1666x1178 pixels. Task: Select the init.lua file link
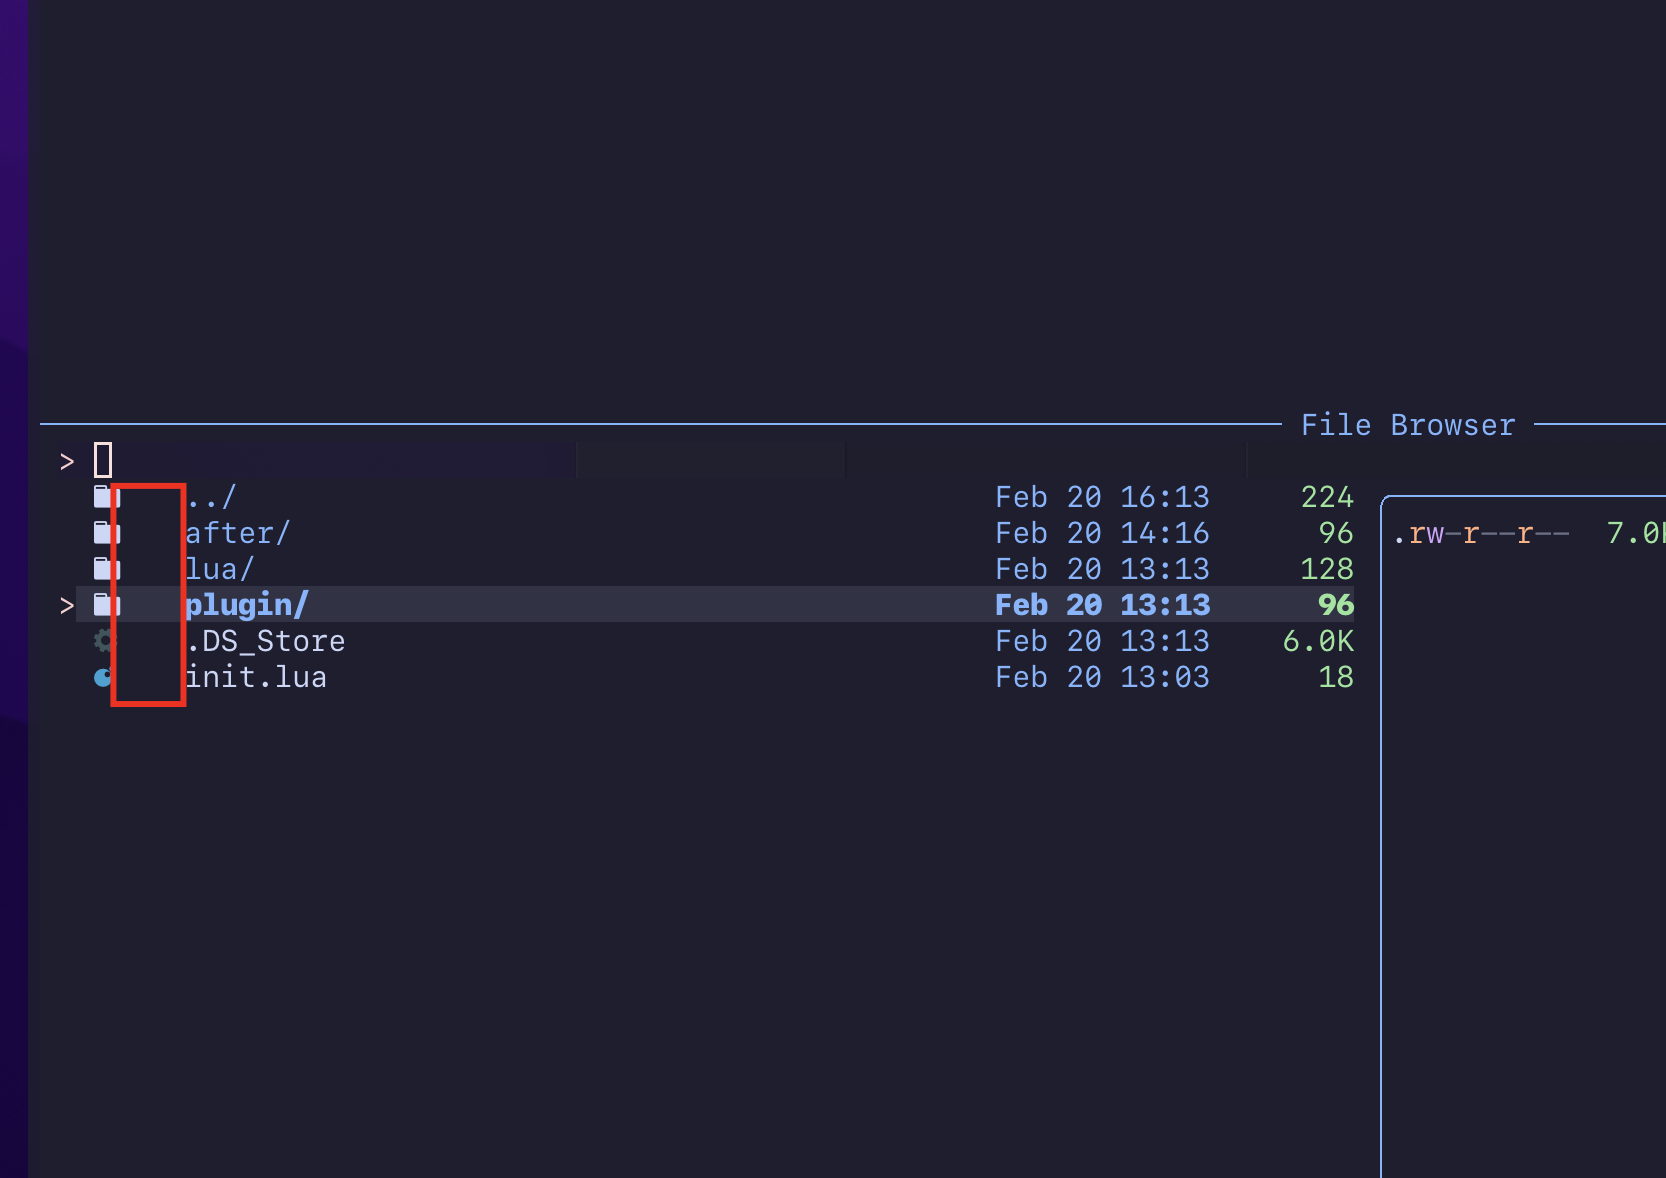pos(257,677)
